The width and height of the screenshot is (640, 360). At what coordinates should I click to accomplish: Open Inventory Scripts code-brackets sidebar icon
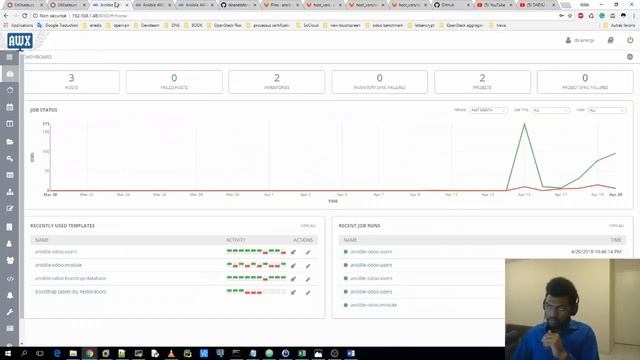coord(10,278)
